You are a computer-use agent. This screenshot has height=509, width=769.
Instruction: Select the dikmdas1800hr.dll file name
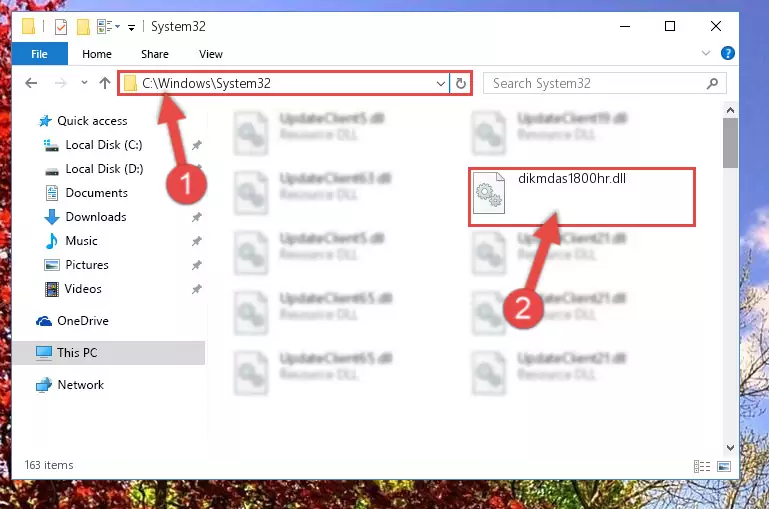point(572,179)
